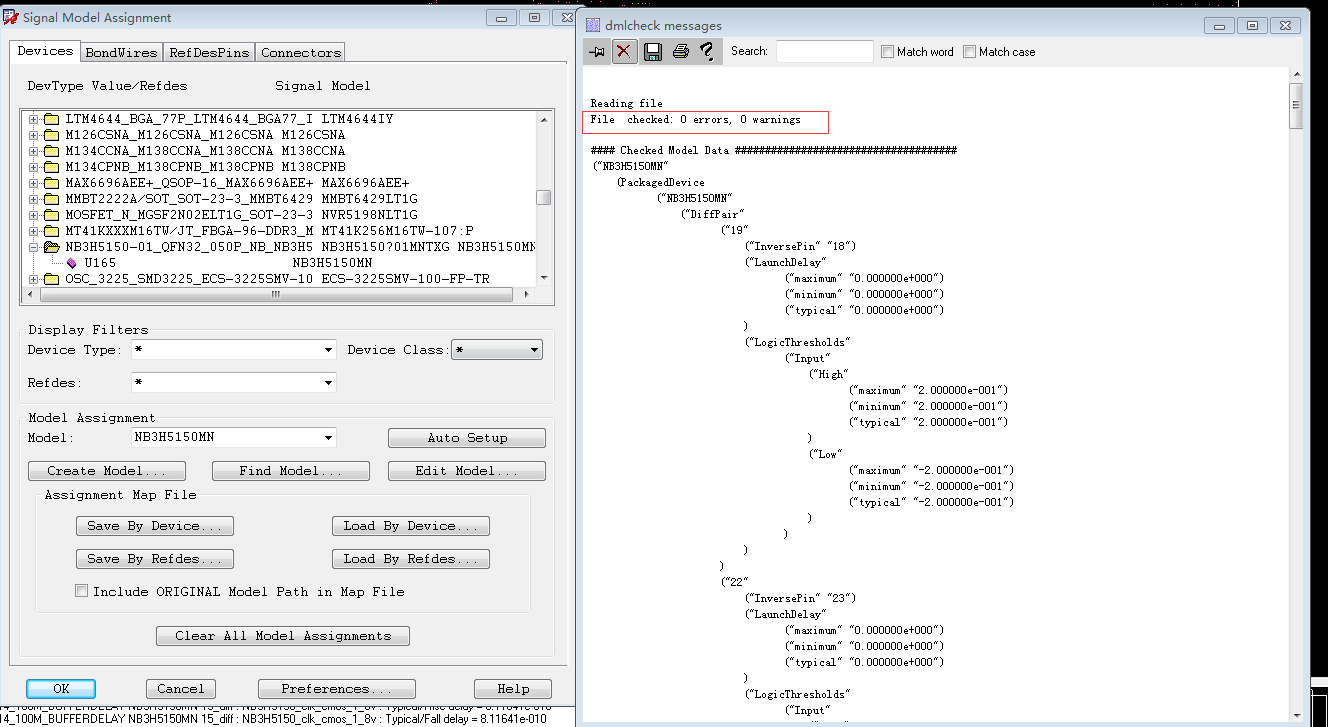Click the dmlcheck messages title bar icon
Image resolution: width=1328 pixels, height=727 pixels.
[x=593, y=25]
